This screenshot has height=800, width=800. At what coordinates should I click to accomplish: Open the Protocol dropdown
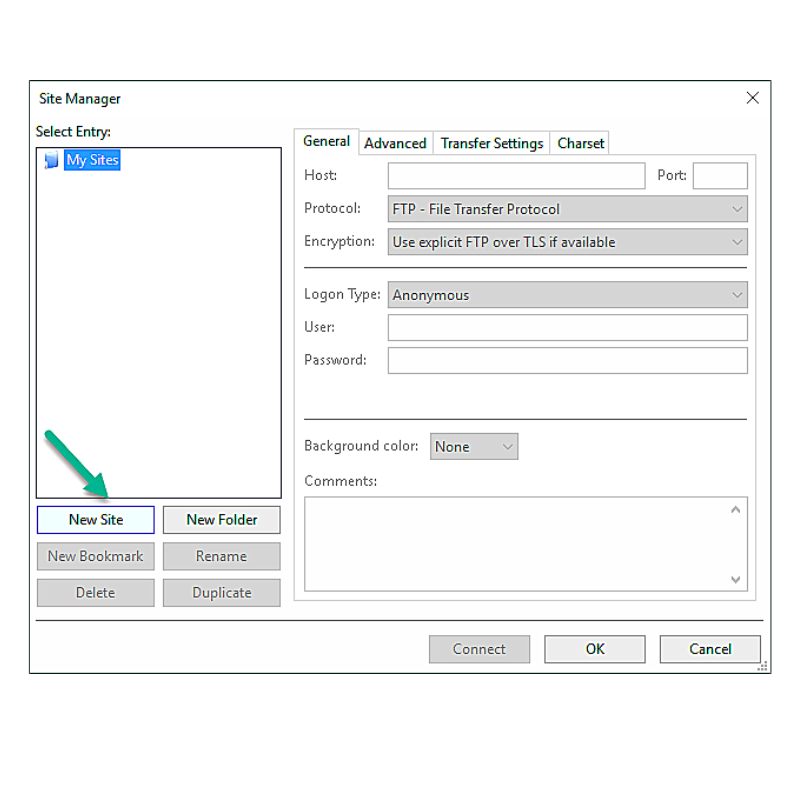pyautogui.click(x=737, y=209)
